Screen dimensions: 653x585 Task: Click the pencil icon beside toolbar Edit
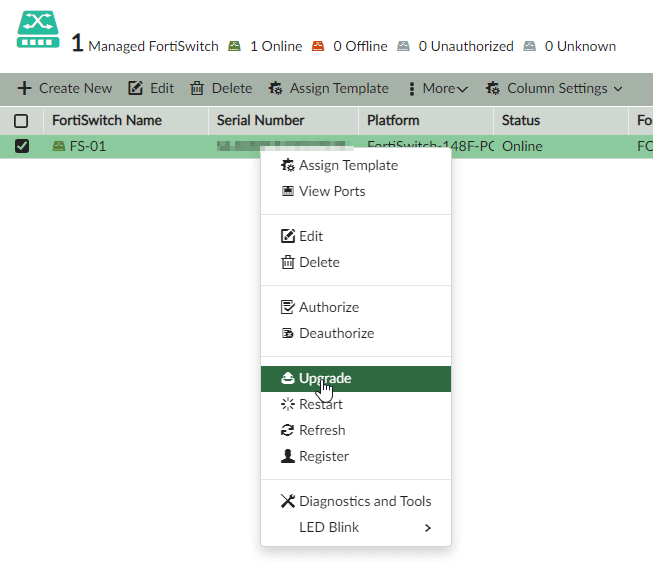135,88
